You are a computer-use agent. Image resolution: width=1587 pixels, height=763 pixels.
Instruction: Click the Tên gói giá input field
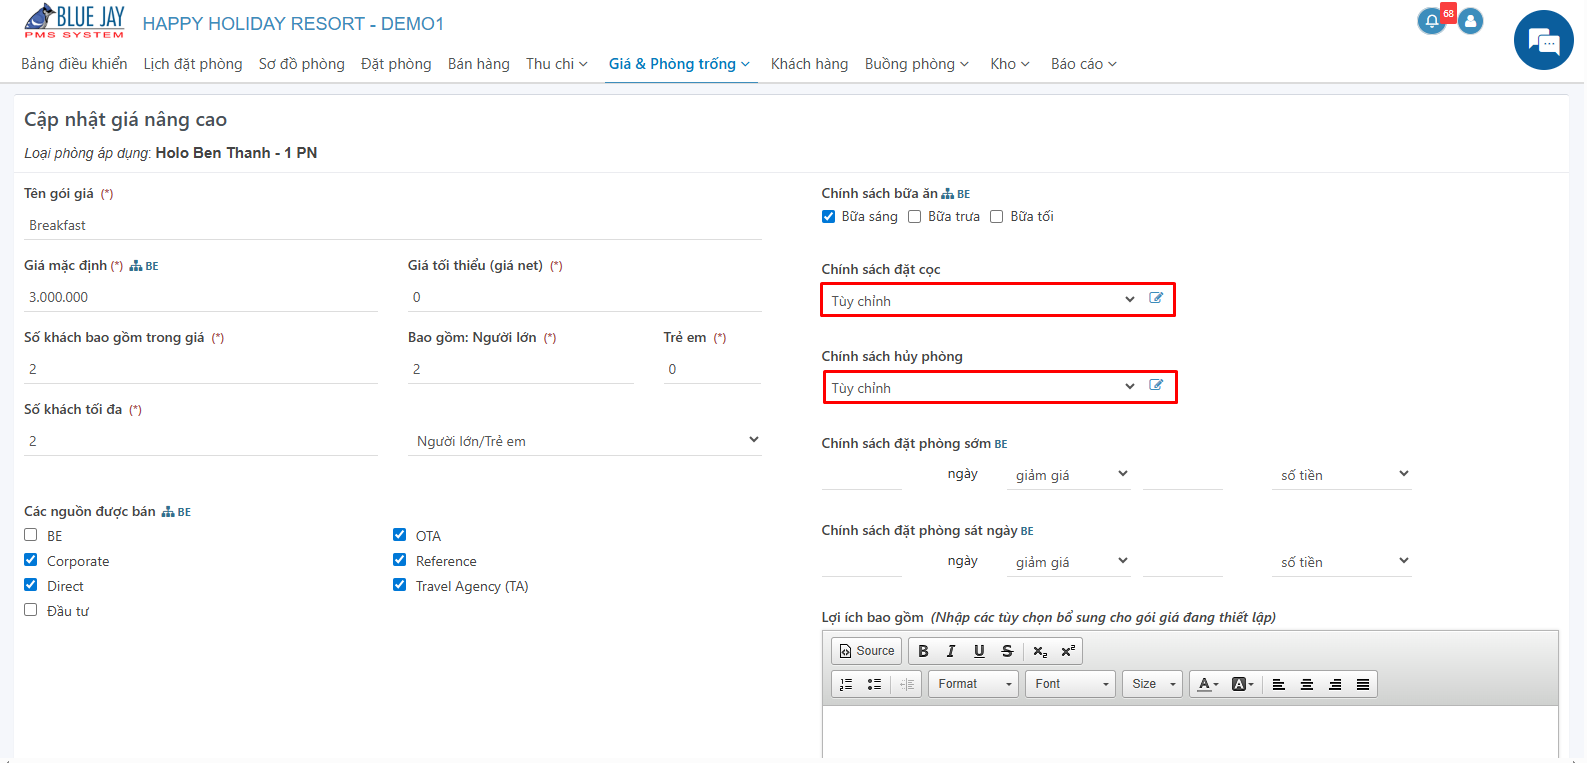point(393,226)
